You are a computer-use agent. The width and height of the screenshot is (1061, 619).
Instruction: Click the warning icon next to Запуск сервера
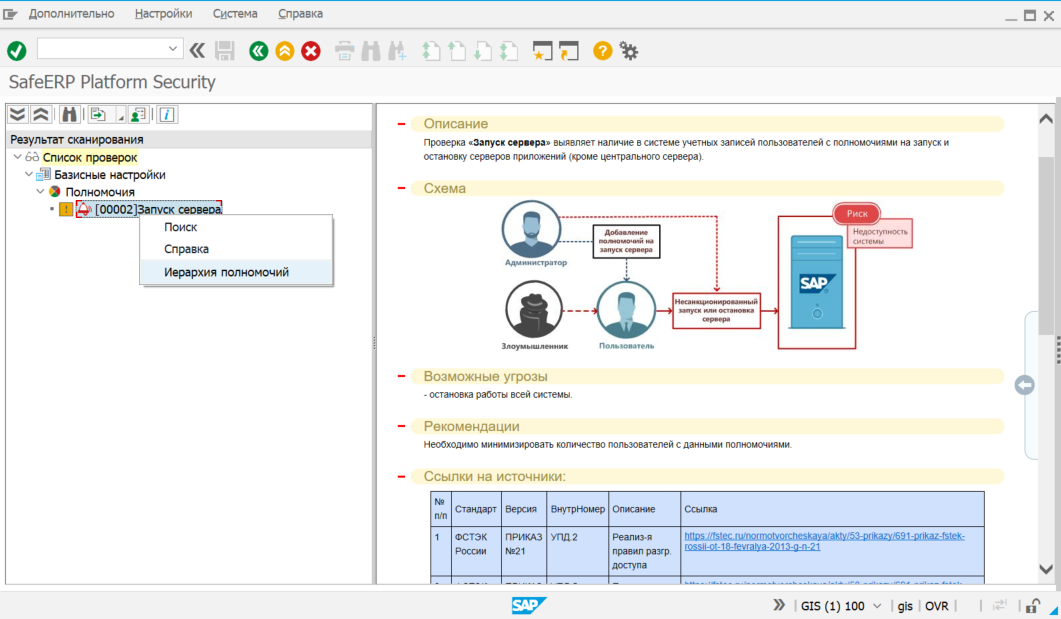click(66, 210)
